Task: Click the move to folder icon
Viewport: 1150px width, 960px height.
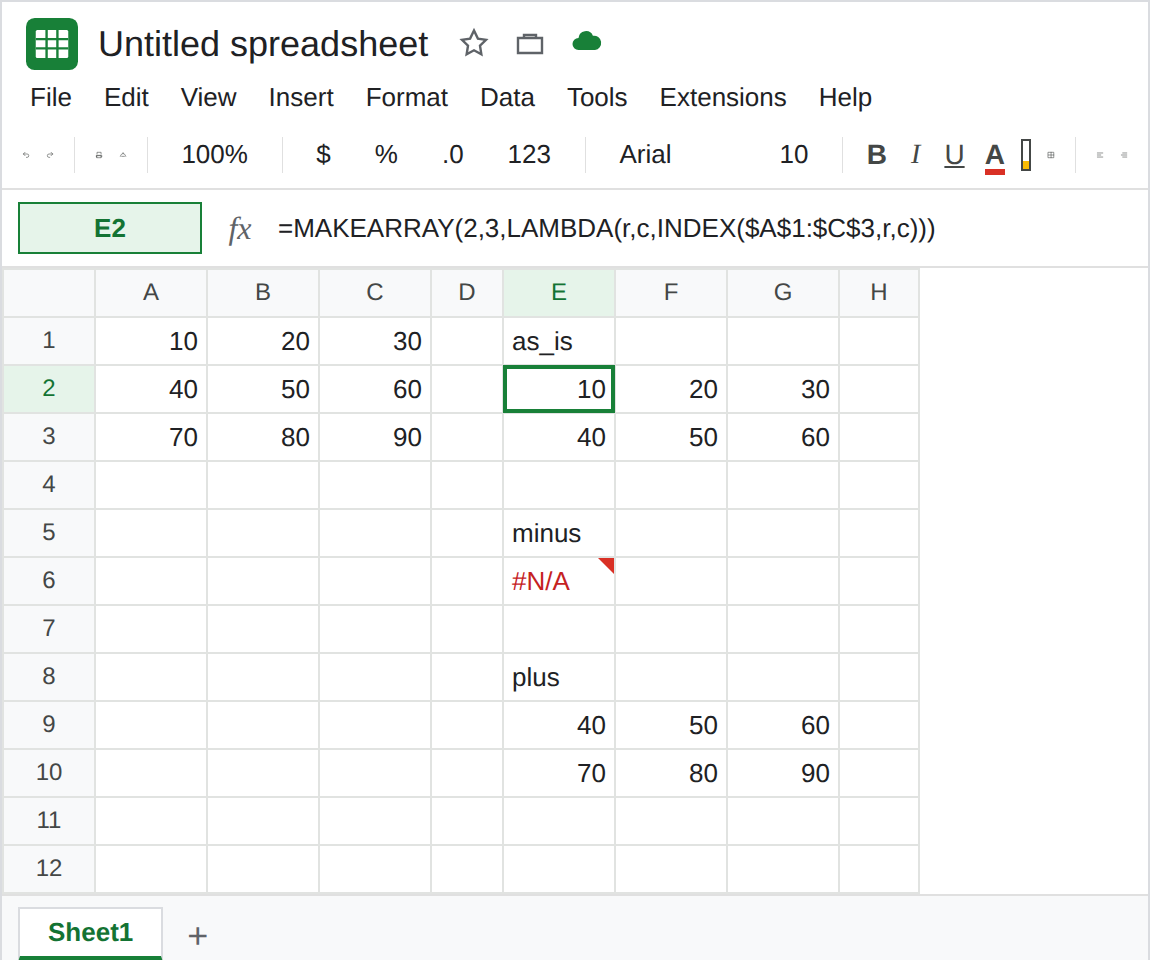Action: coord(530,44)
